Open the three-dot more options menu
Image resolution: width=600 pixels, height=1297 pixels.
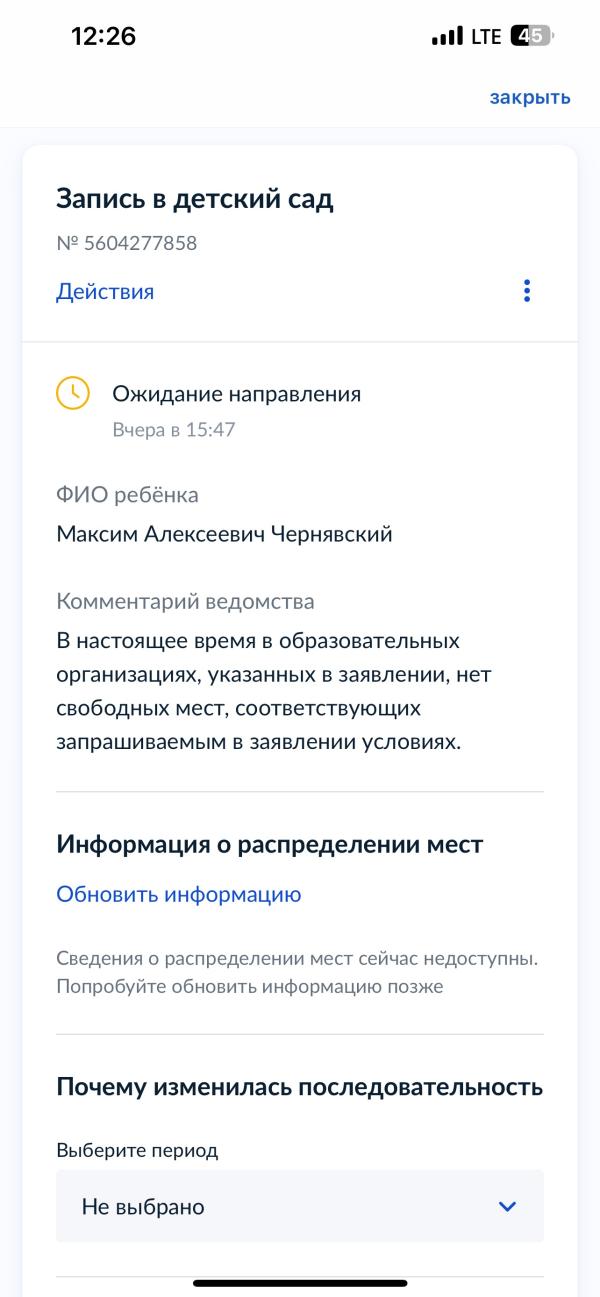click(x=527, y=291)
